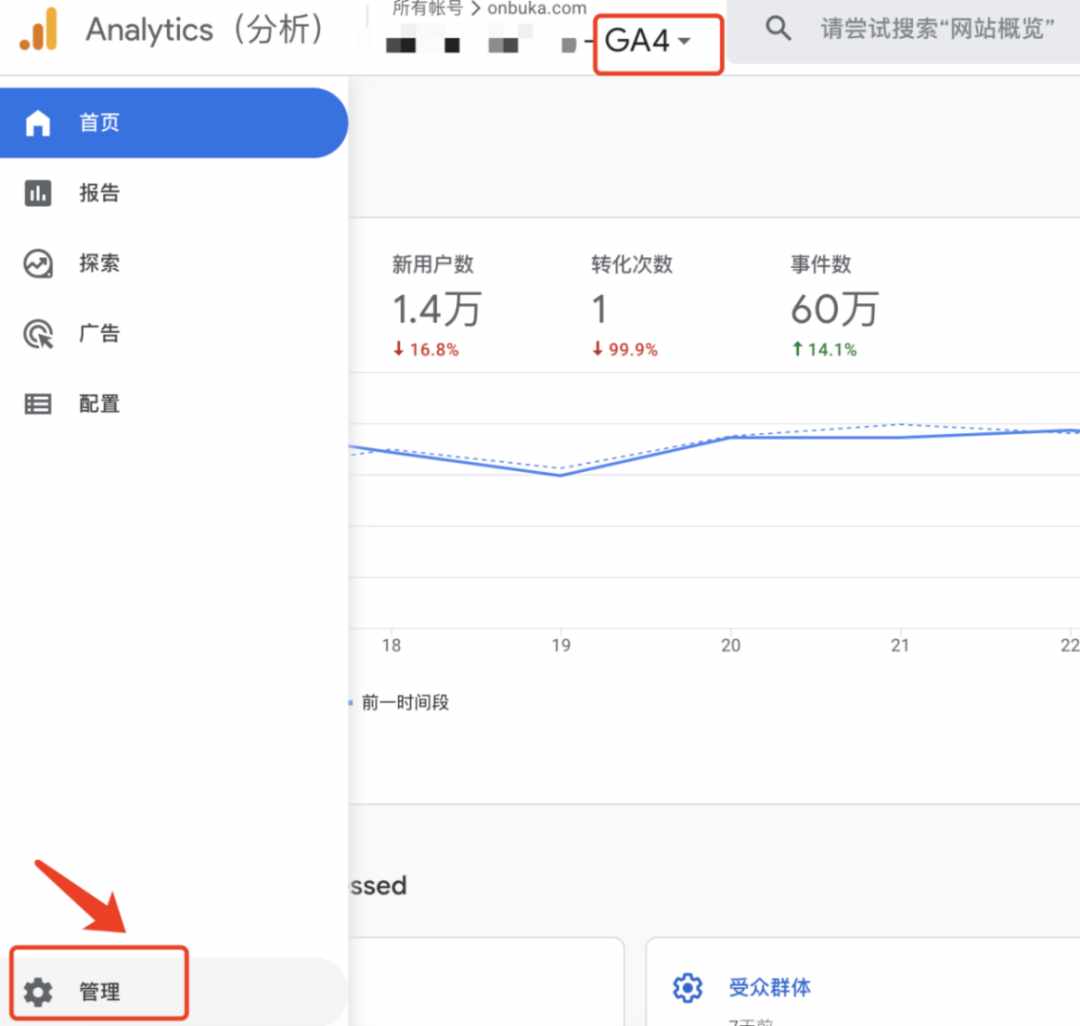Click the home icon in sidebar
The image size is (1080, 1026).
tap(38, 123)
